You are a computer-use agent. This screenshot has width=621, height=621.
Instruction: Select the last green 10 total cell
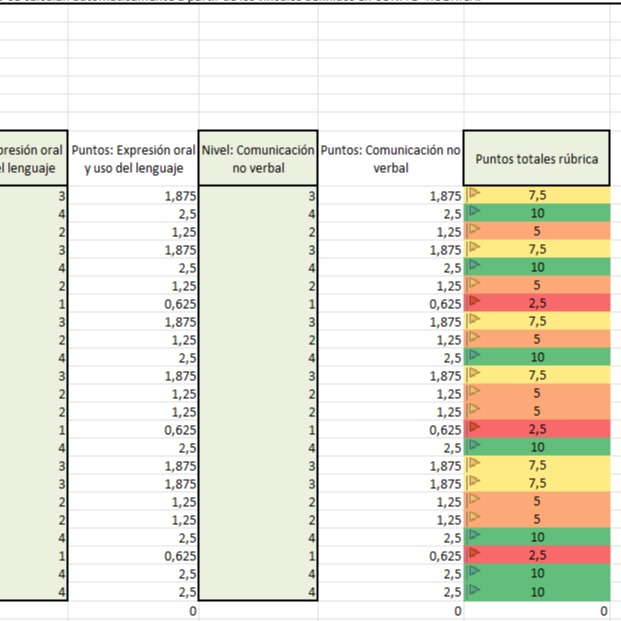coord(538,591)
